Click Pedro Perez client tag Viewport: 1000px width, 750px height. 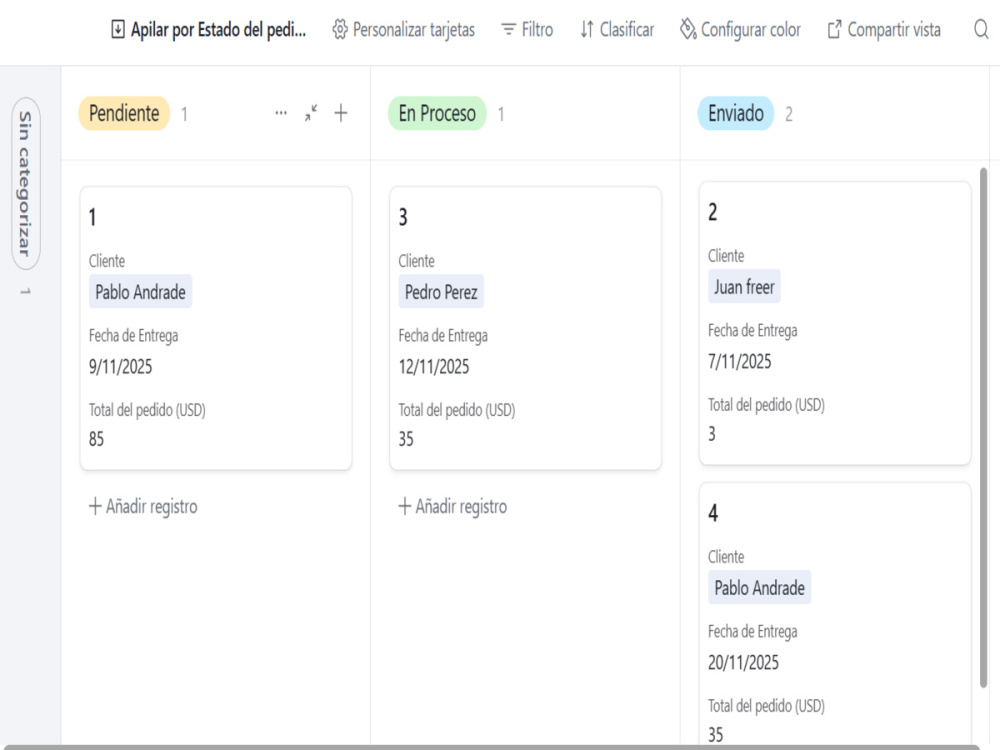pyautogui.click(x=441, y=292)
